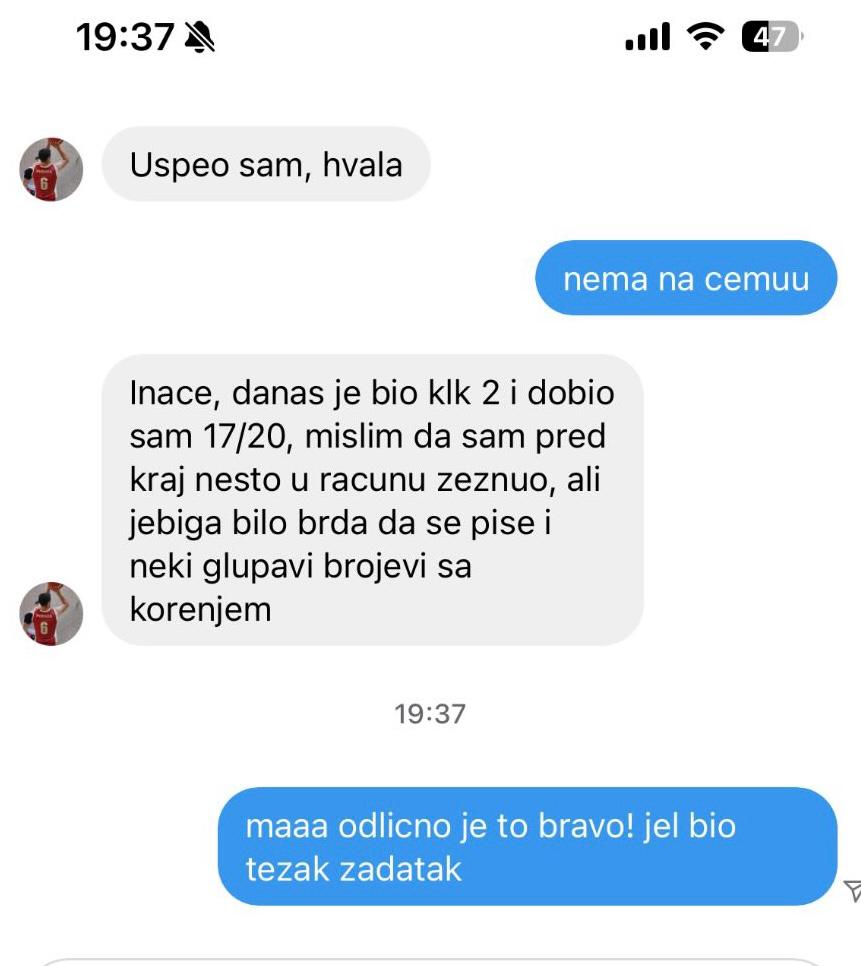
Task: Tap the Wi-Fi status icon
Action: [706, 36]
